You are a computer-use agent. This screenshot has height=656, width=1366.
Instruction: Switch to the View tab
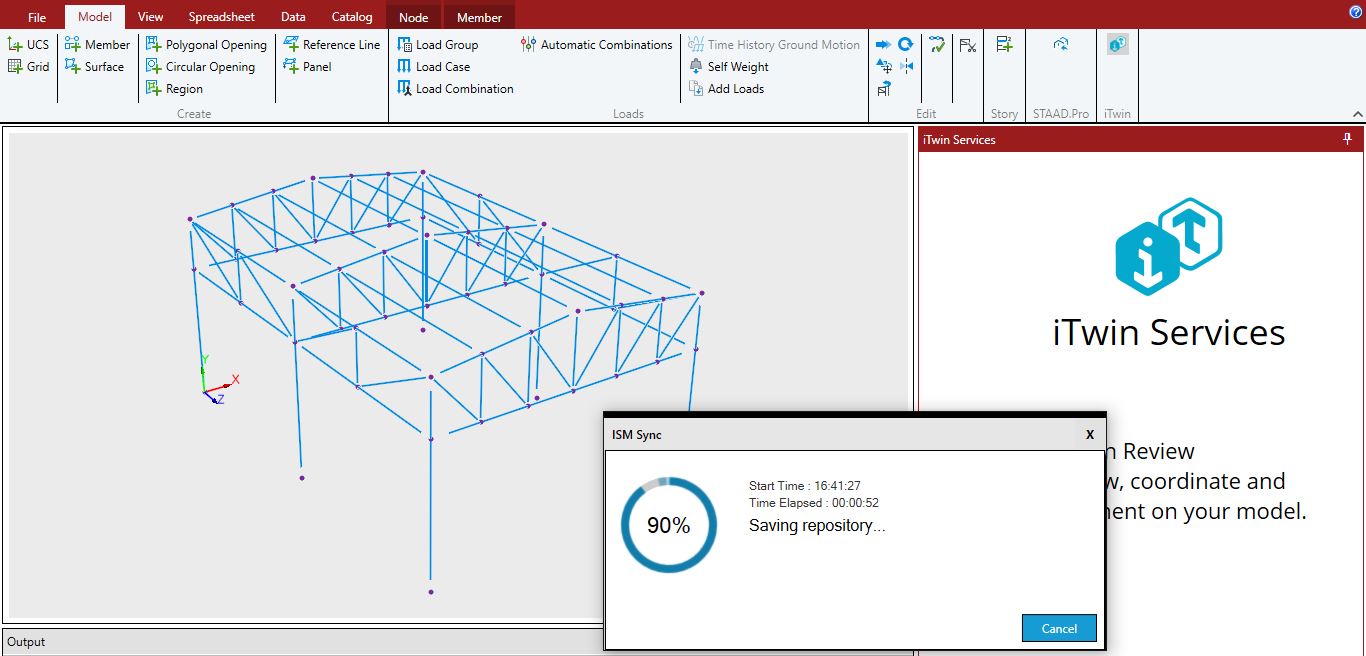pos(151,17)
